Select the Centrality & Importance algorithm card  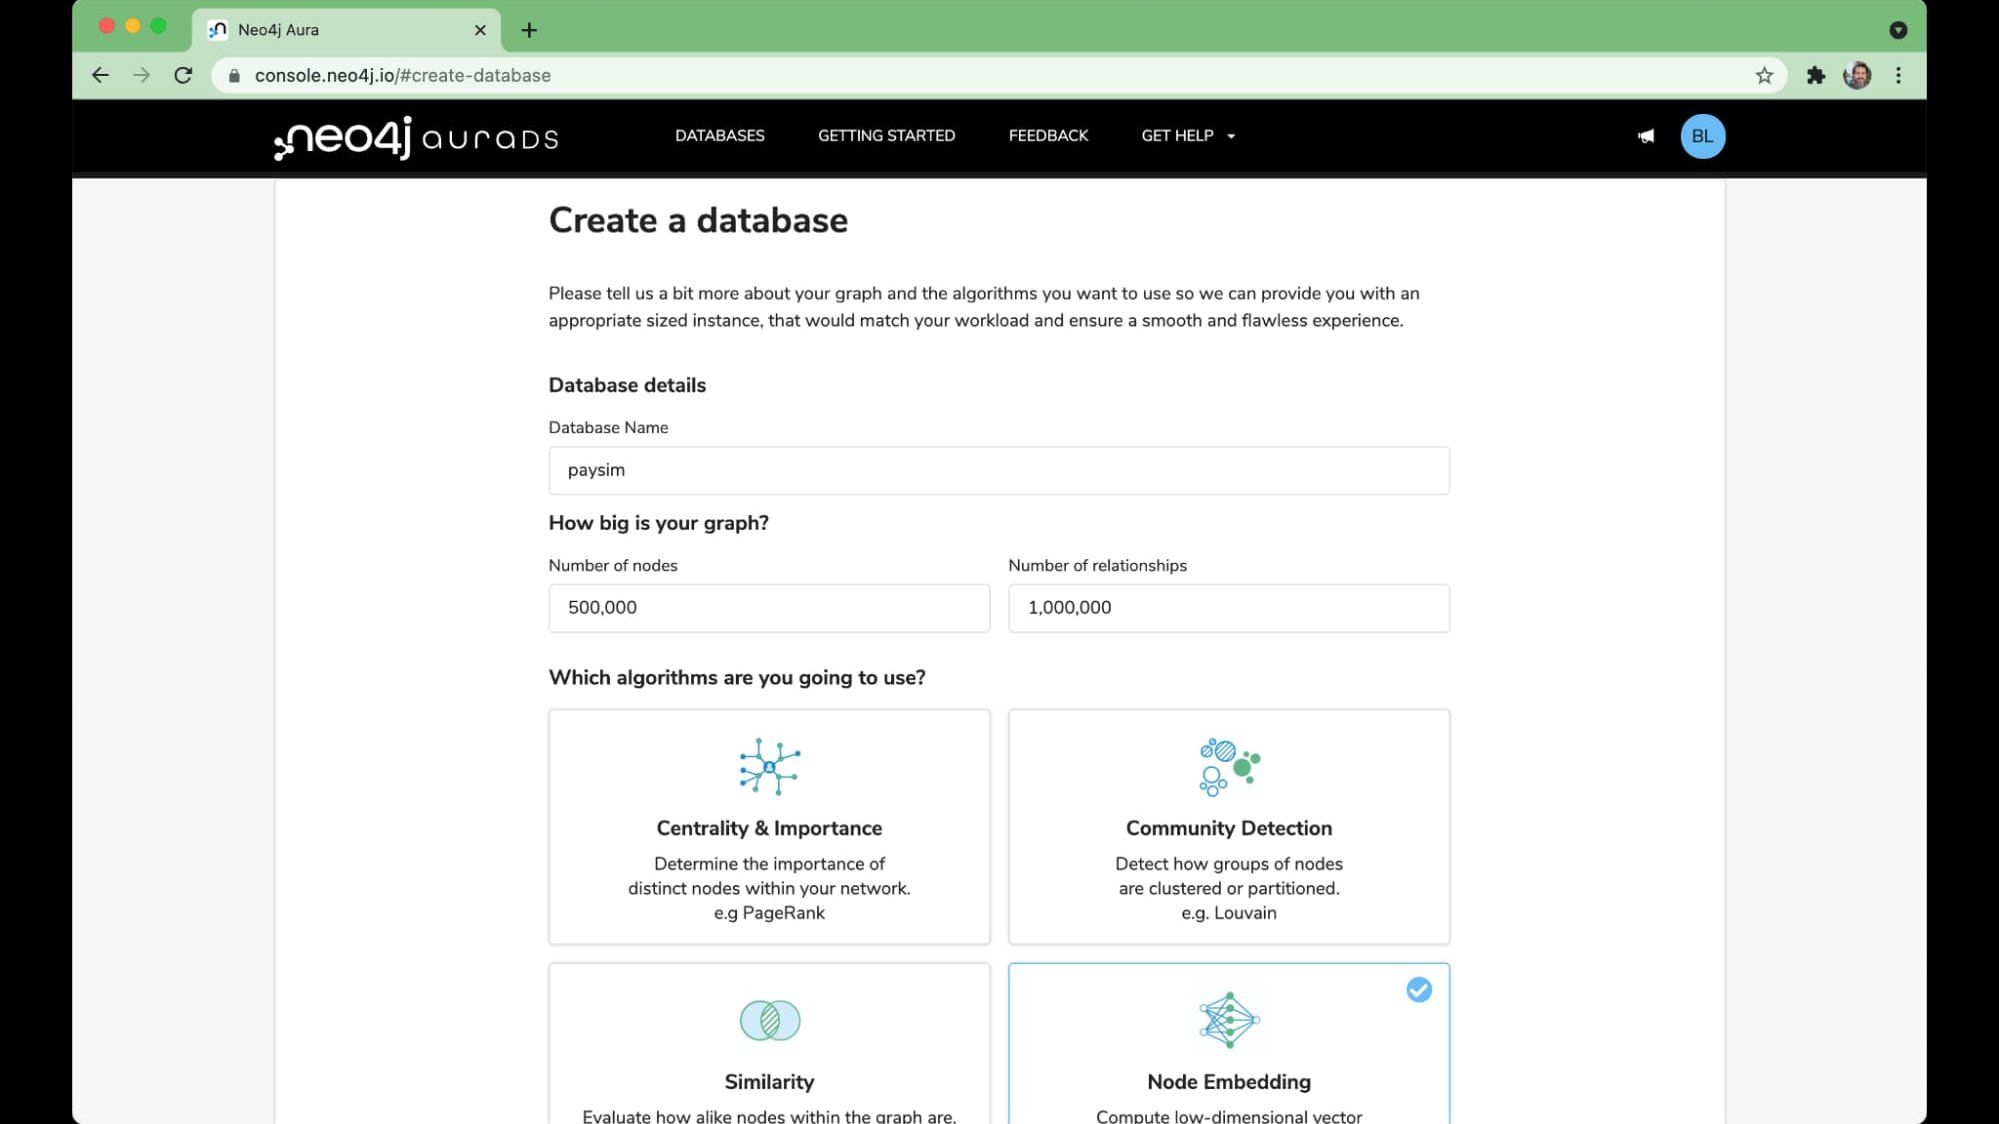[769, 826]
